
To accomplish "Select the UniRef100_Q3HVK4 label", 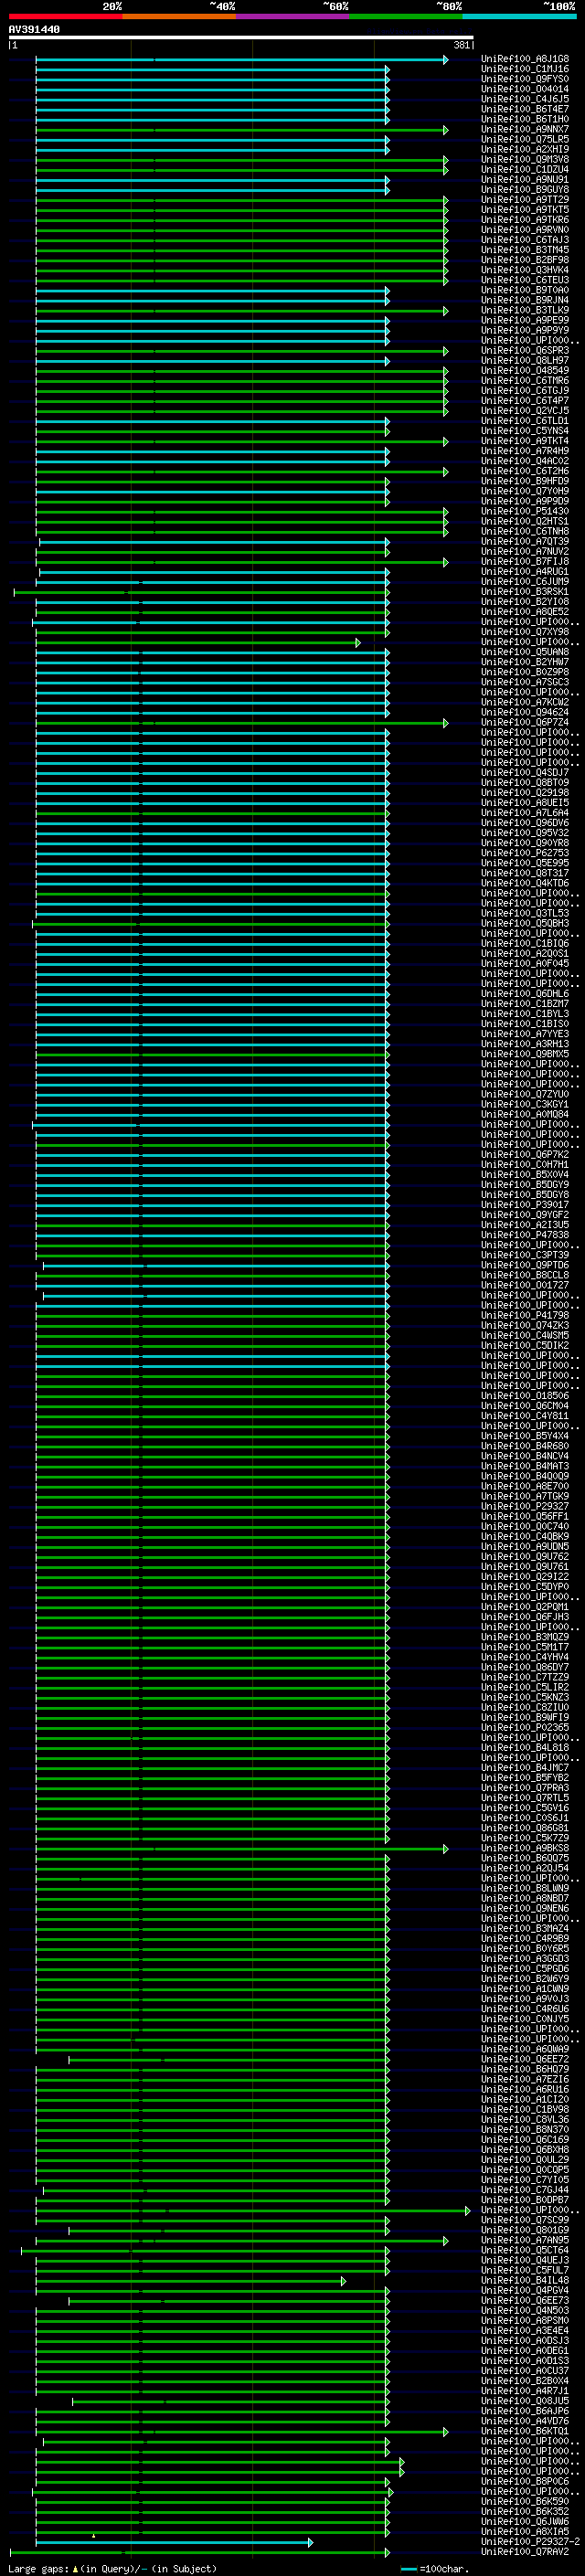I will click(x=525, y=270).
